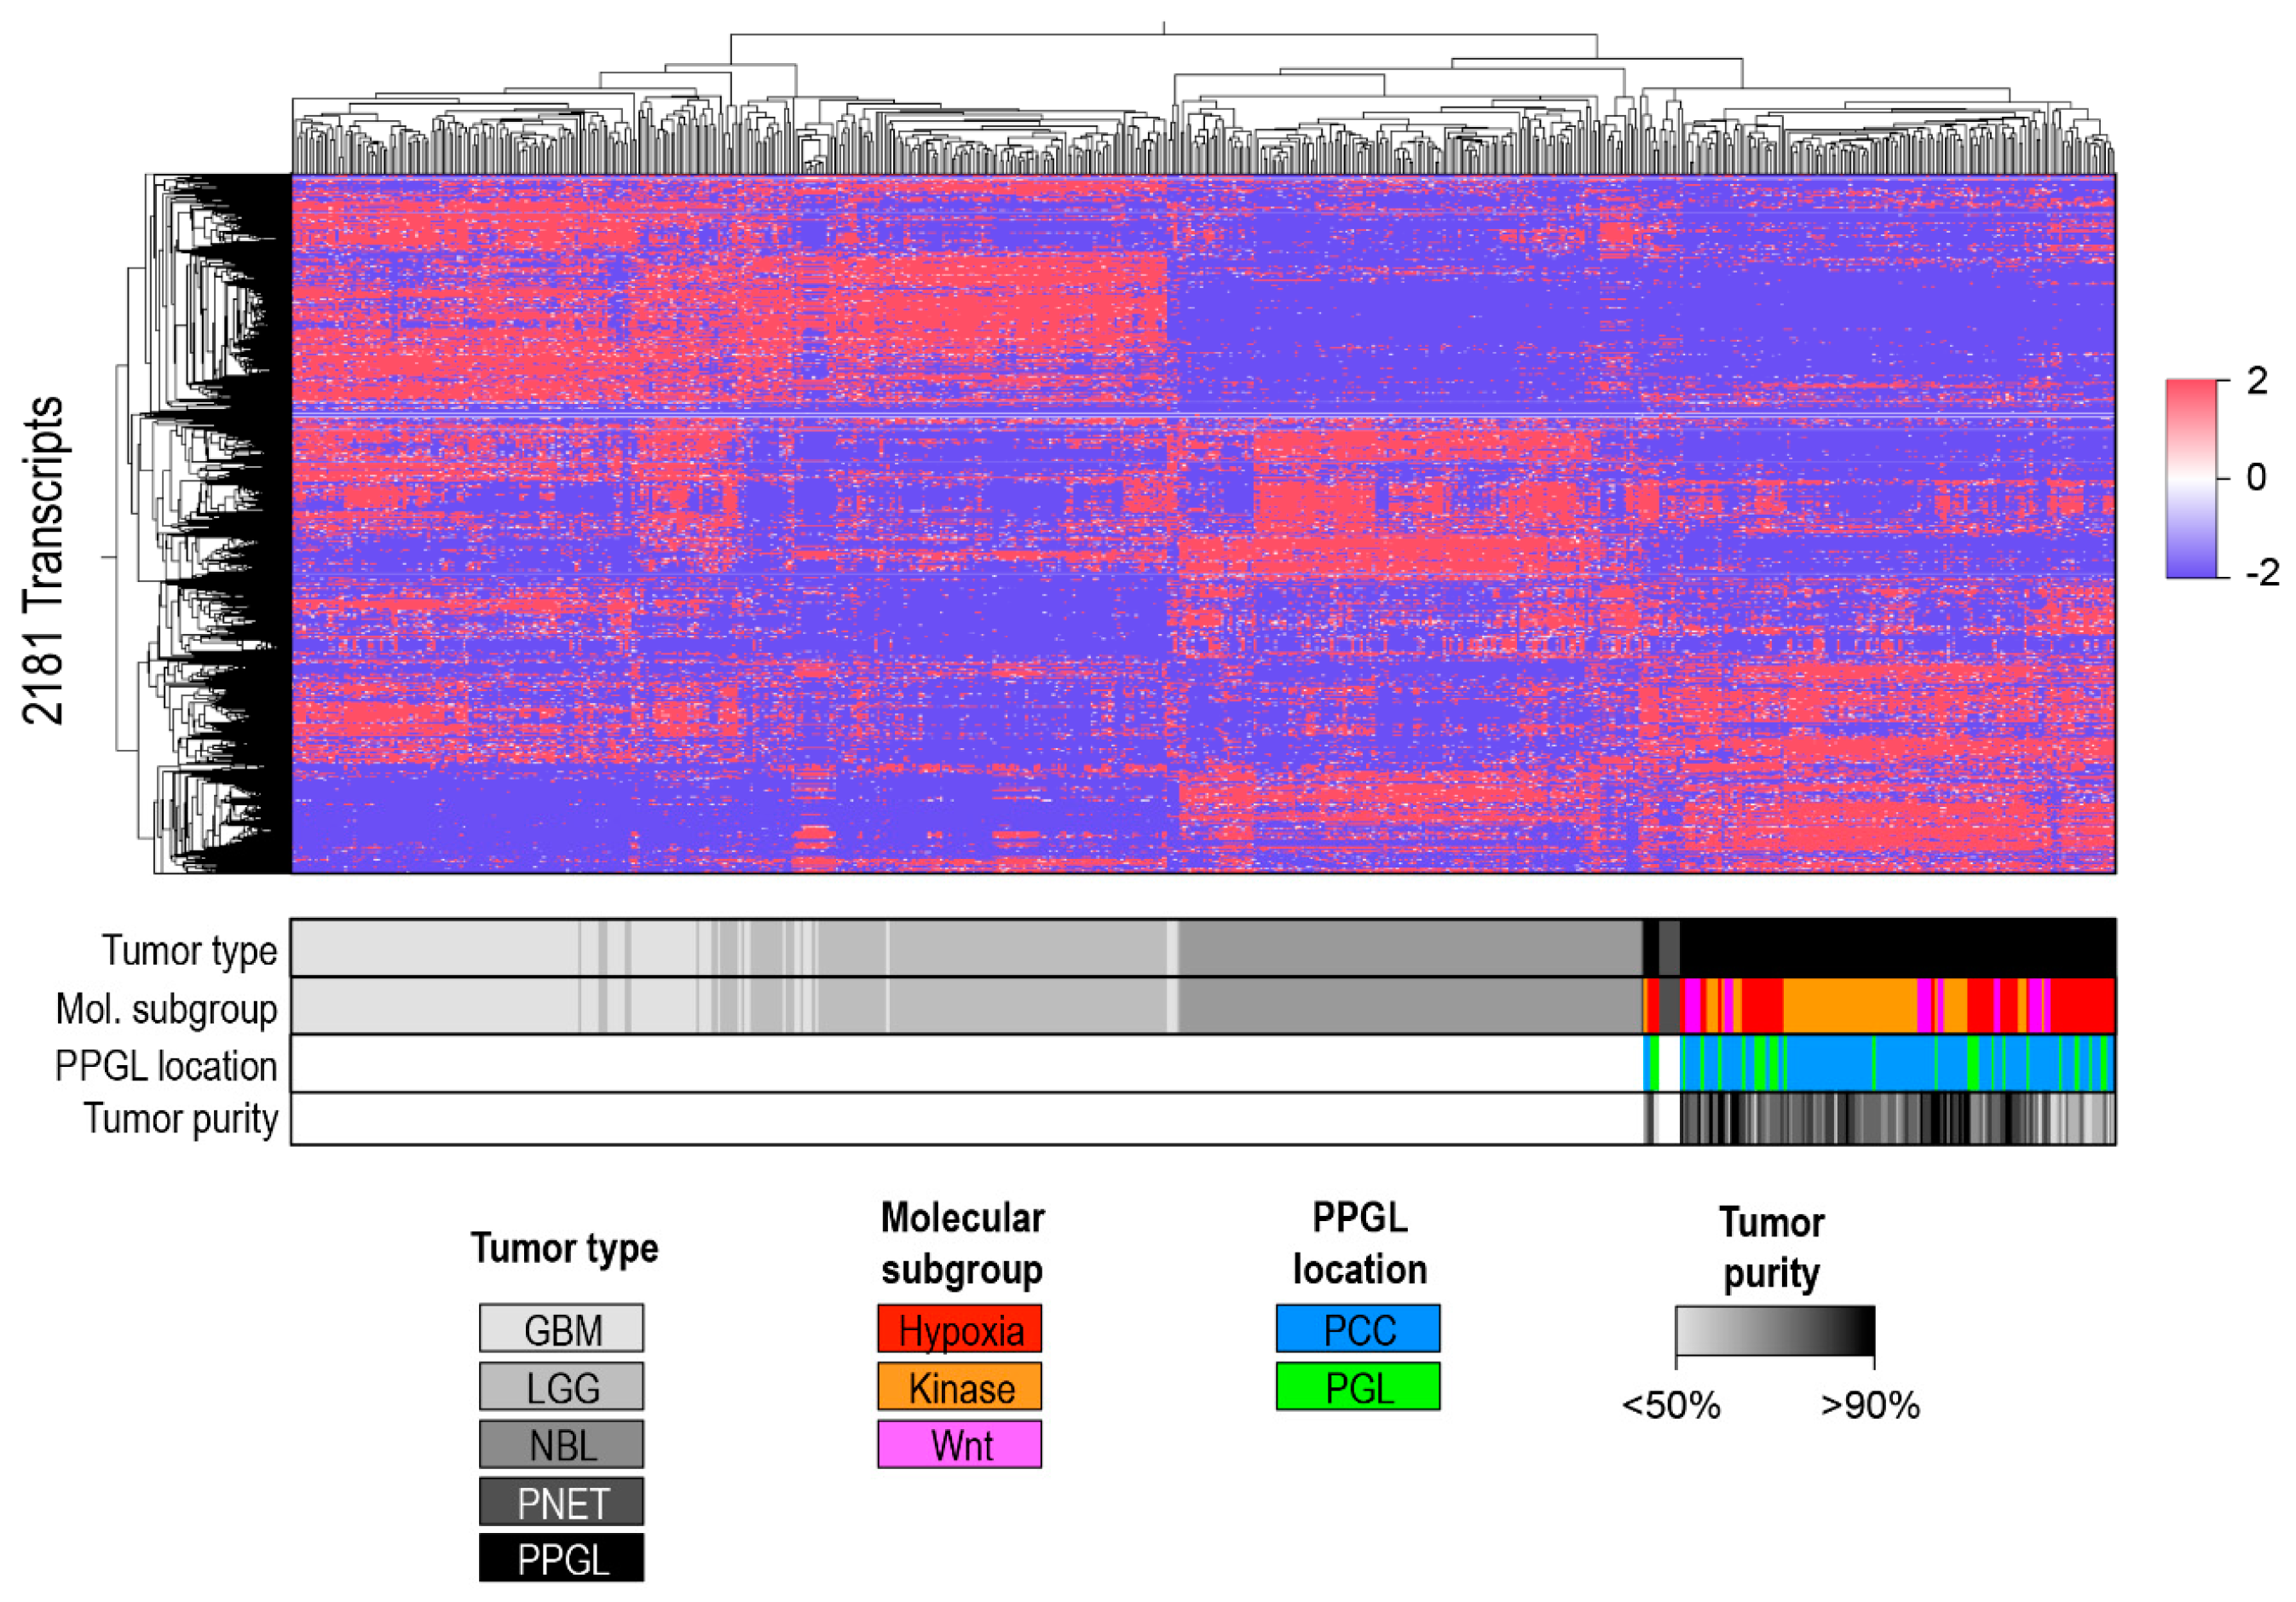Click the red-blue expression color scale bar
This screenshot has width=2296, height=1602.
point(2191,479)
